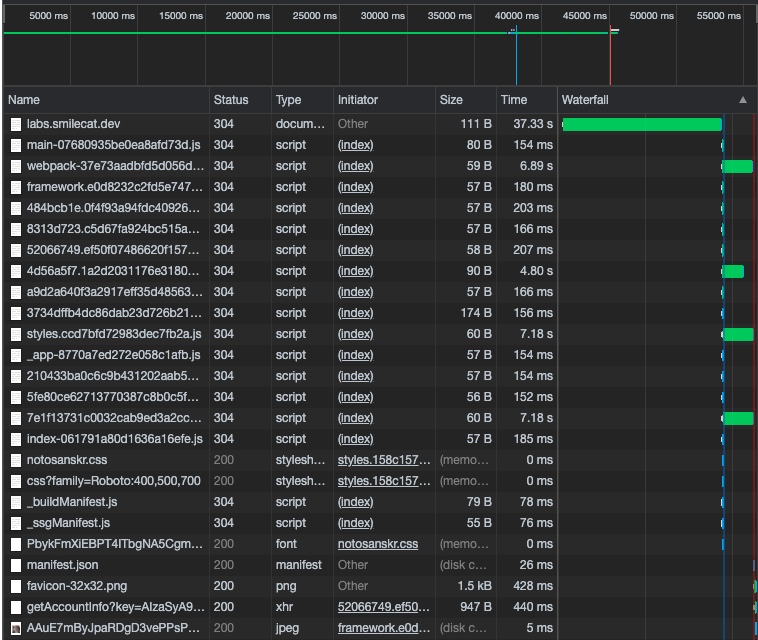This screenshot has height=640, width=758.
Task: Open the (index) initiator link for webpack script
Action: coord(355,166)
